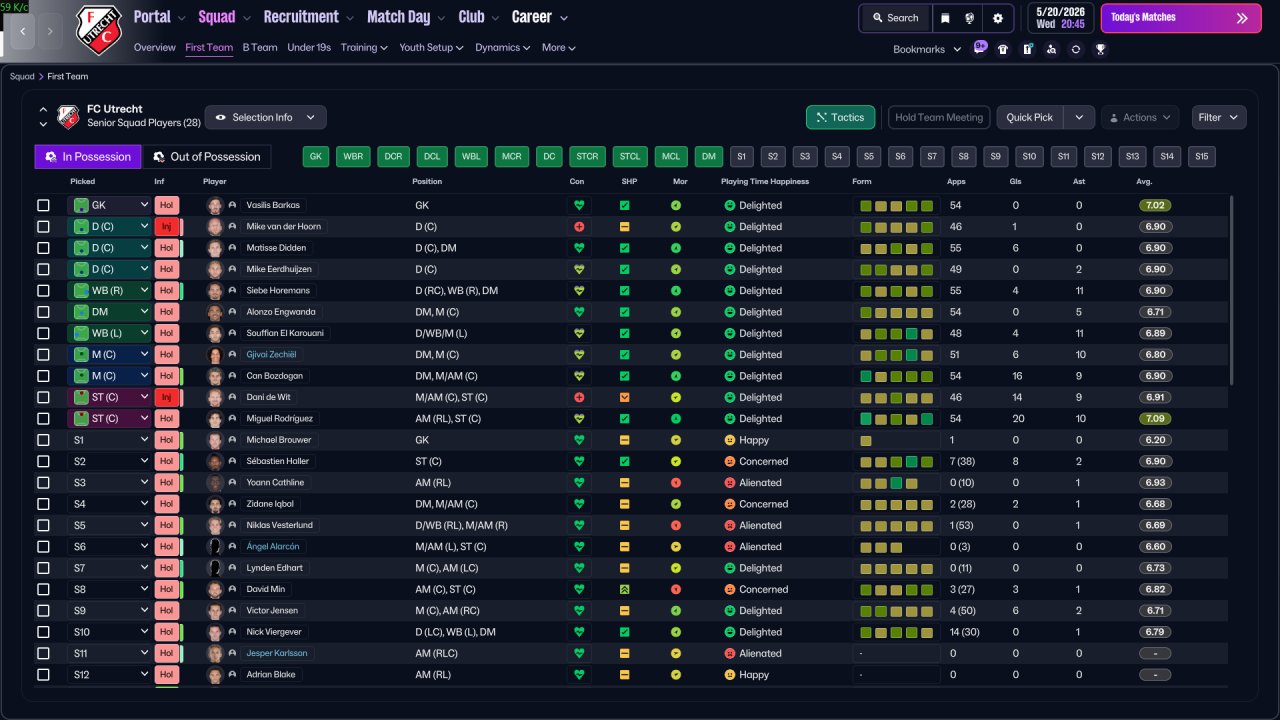
Task: Open Gjivai Zechiël's player profile link
Action: (271, 355)
